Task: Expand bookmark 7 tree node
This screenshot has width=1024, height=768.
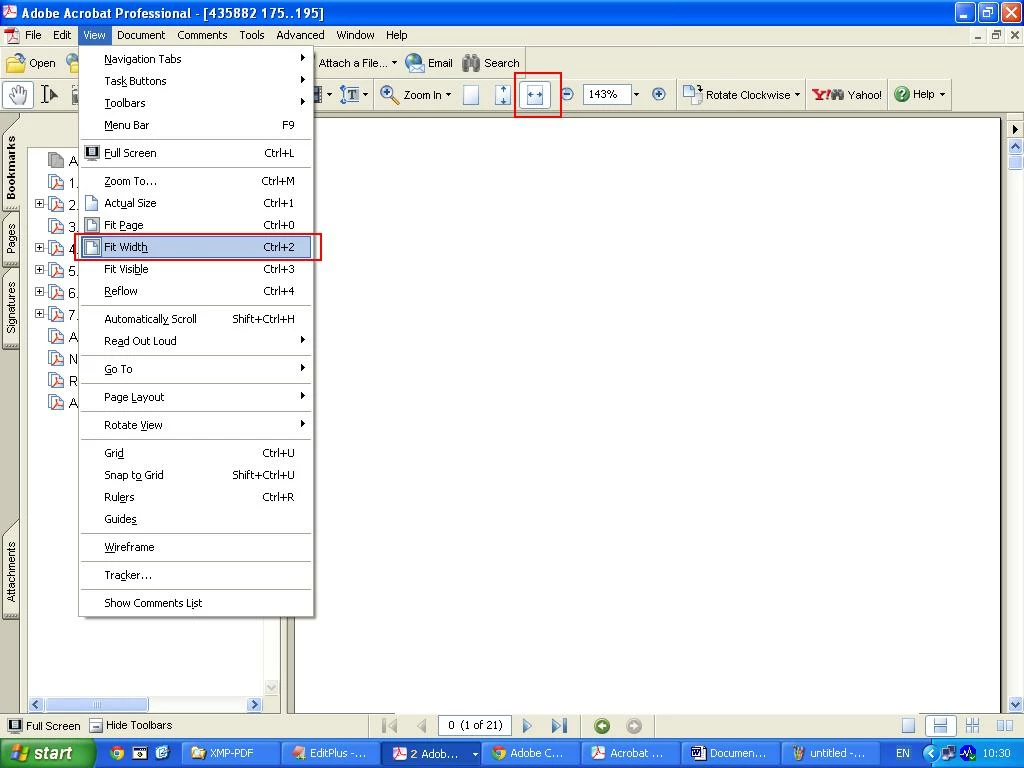Action: [39, 313]
